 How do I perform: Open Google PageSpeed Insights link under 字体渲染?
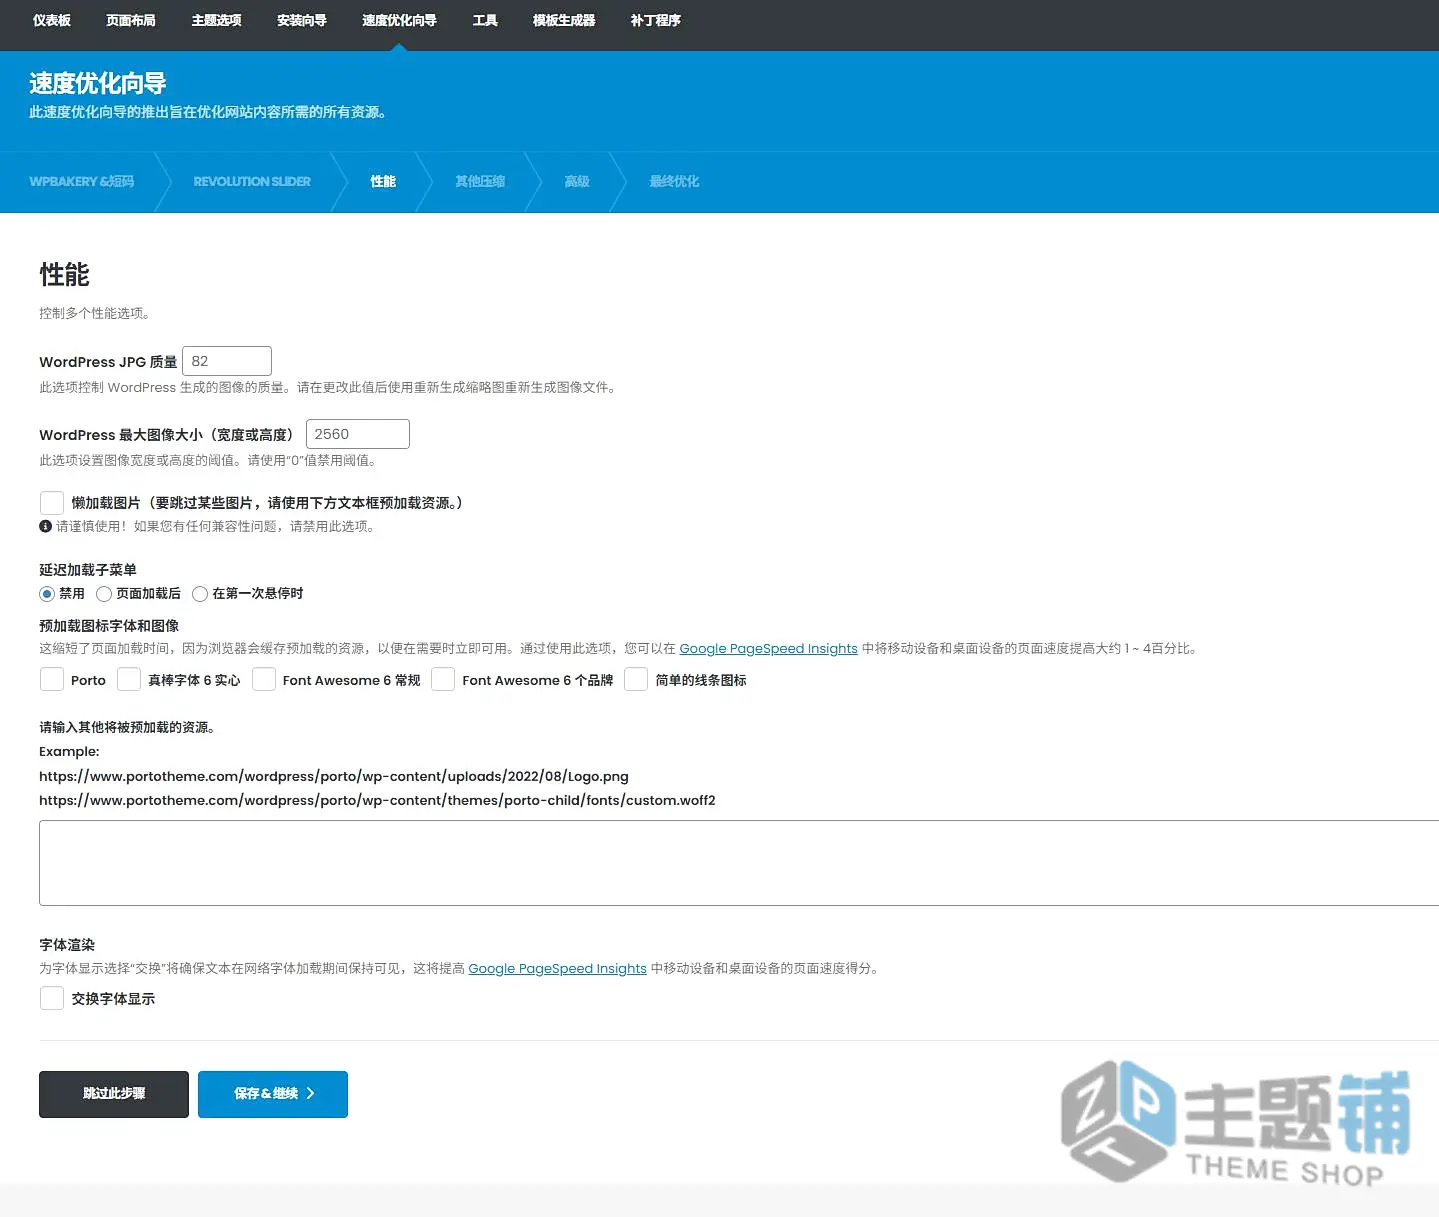(557, 968)
